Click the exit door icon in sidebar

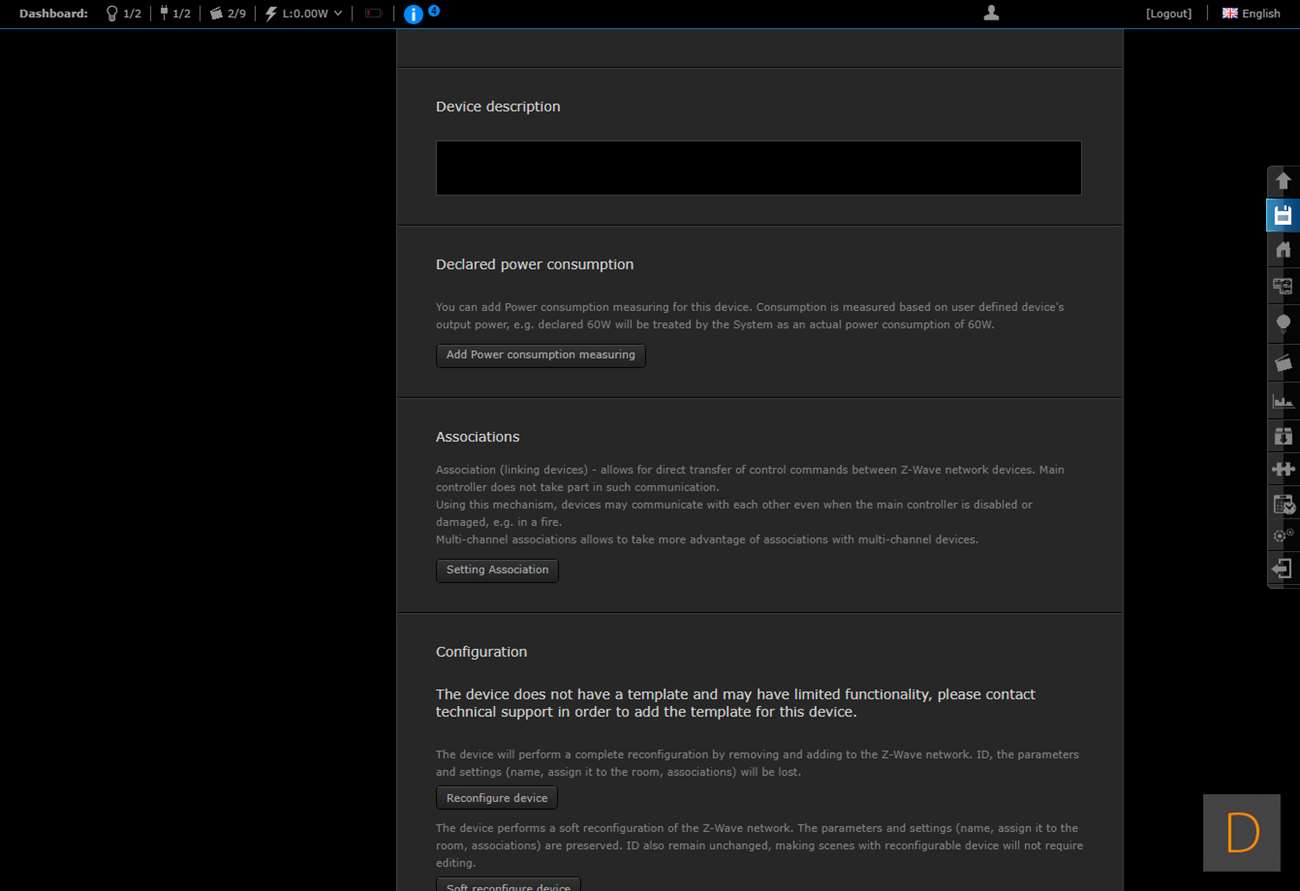1283,569
